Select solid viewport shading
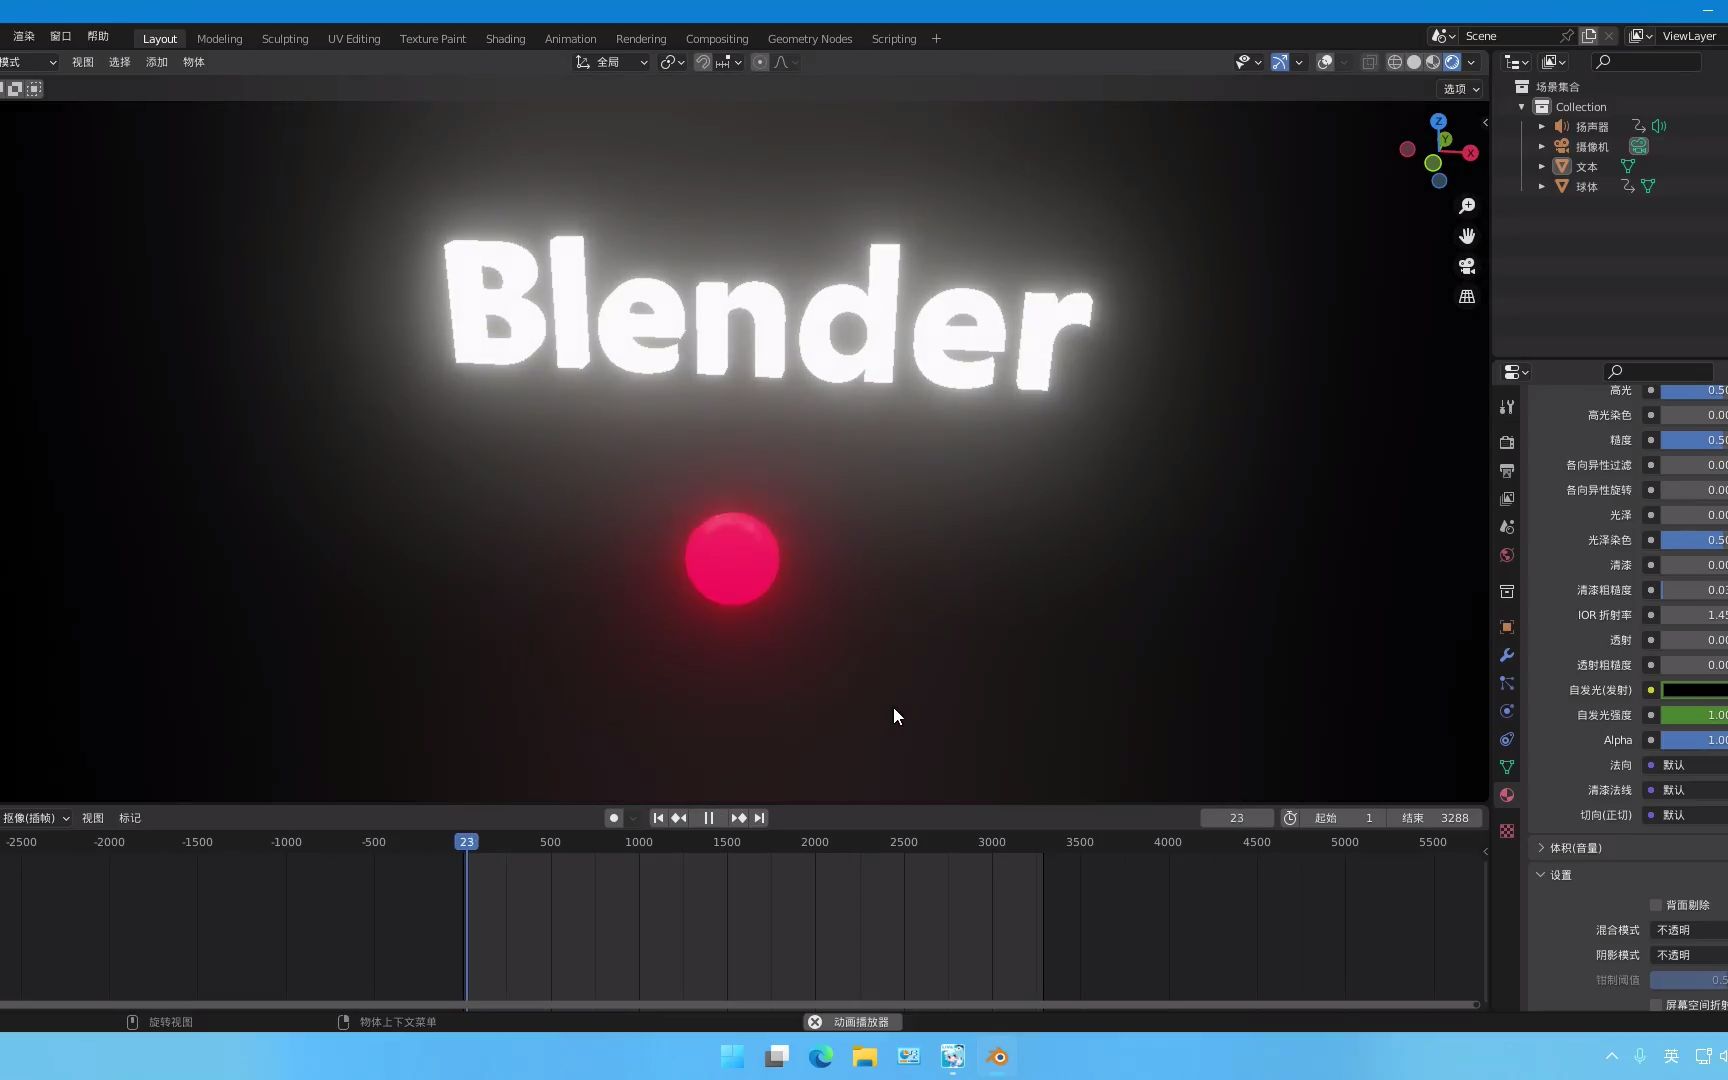This screenshot has height=1080, width=1728. pyautogui.click(x=1414, y=62)
